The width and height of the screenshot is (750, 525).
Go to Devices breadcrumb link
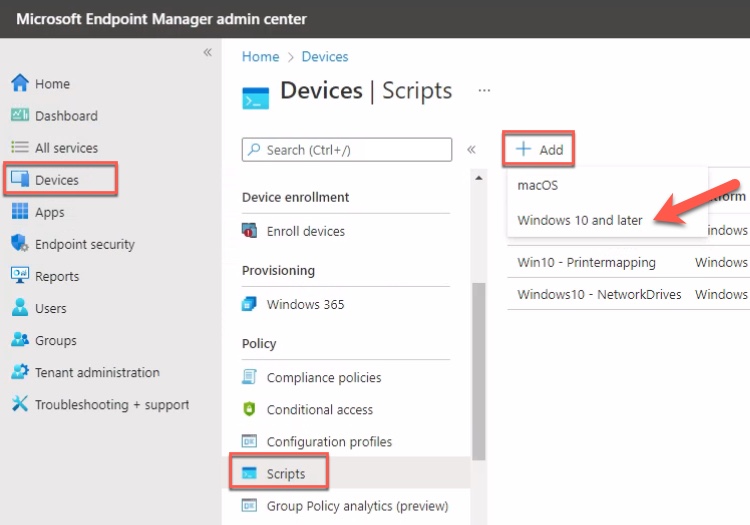(x=325, y=56)
